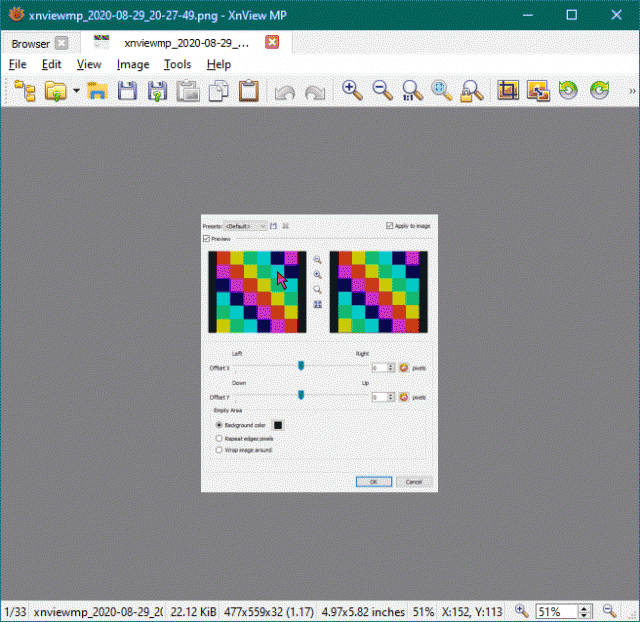The image size is (640, 622).
Task: Click the '22.12 KiB' file size text
Action: click(x=193, y=612)
